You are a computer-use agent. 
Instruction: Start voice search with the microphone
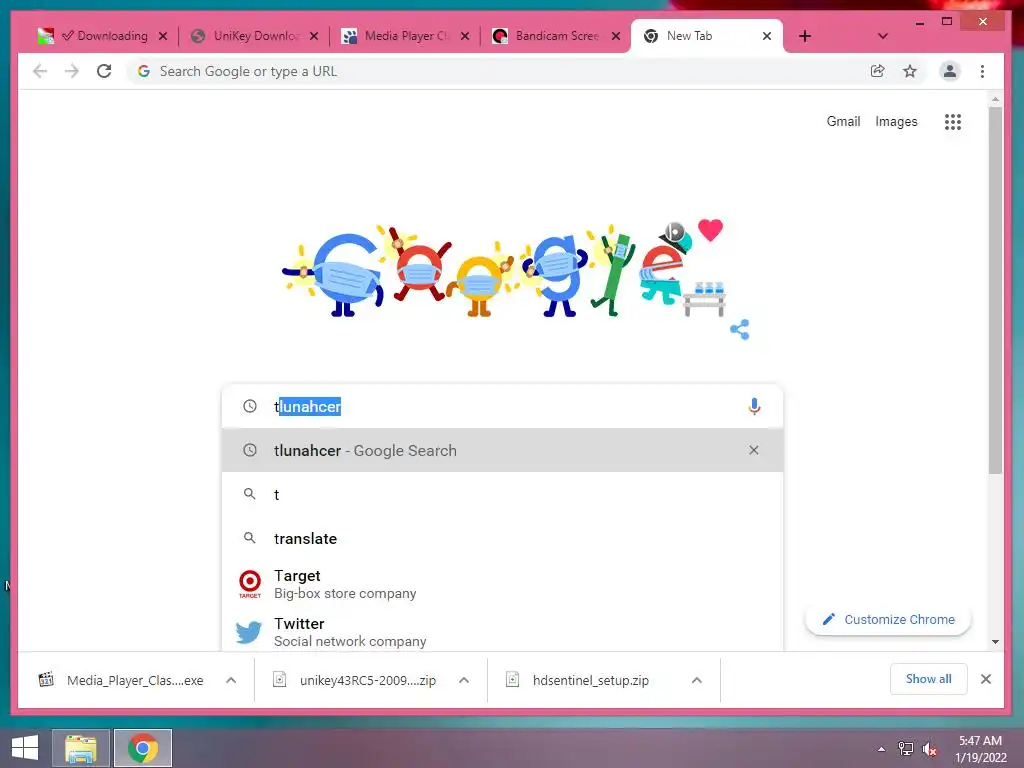pos(754,406)
